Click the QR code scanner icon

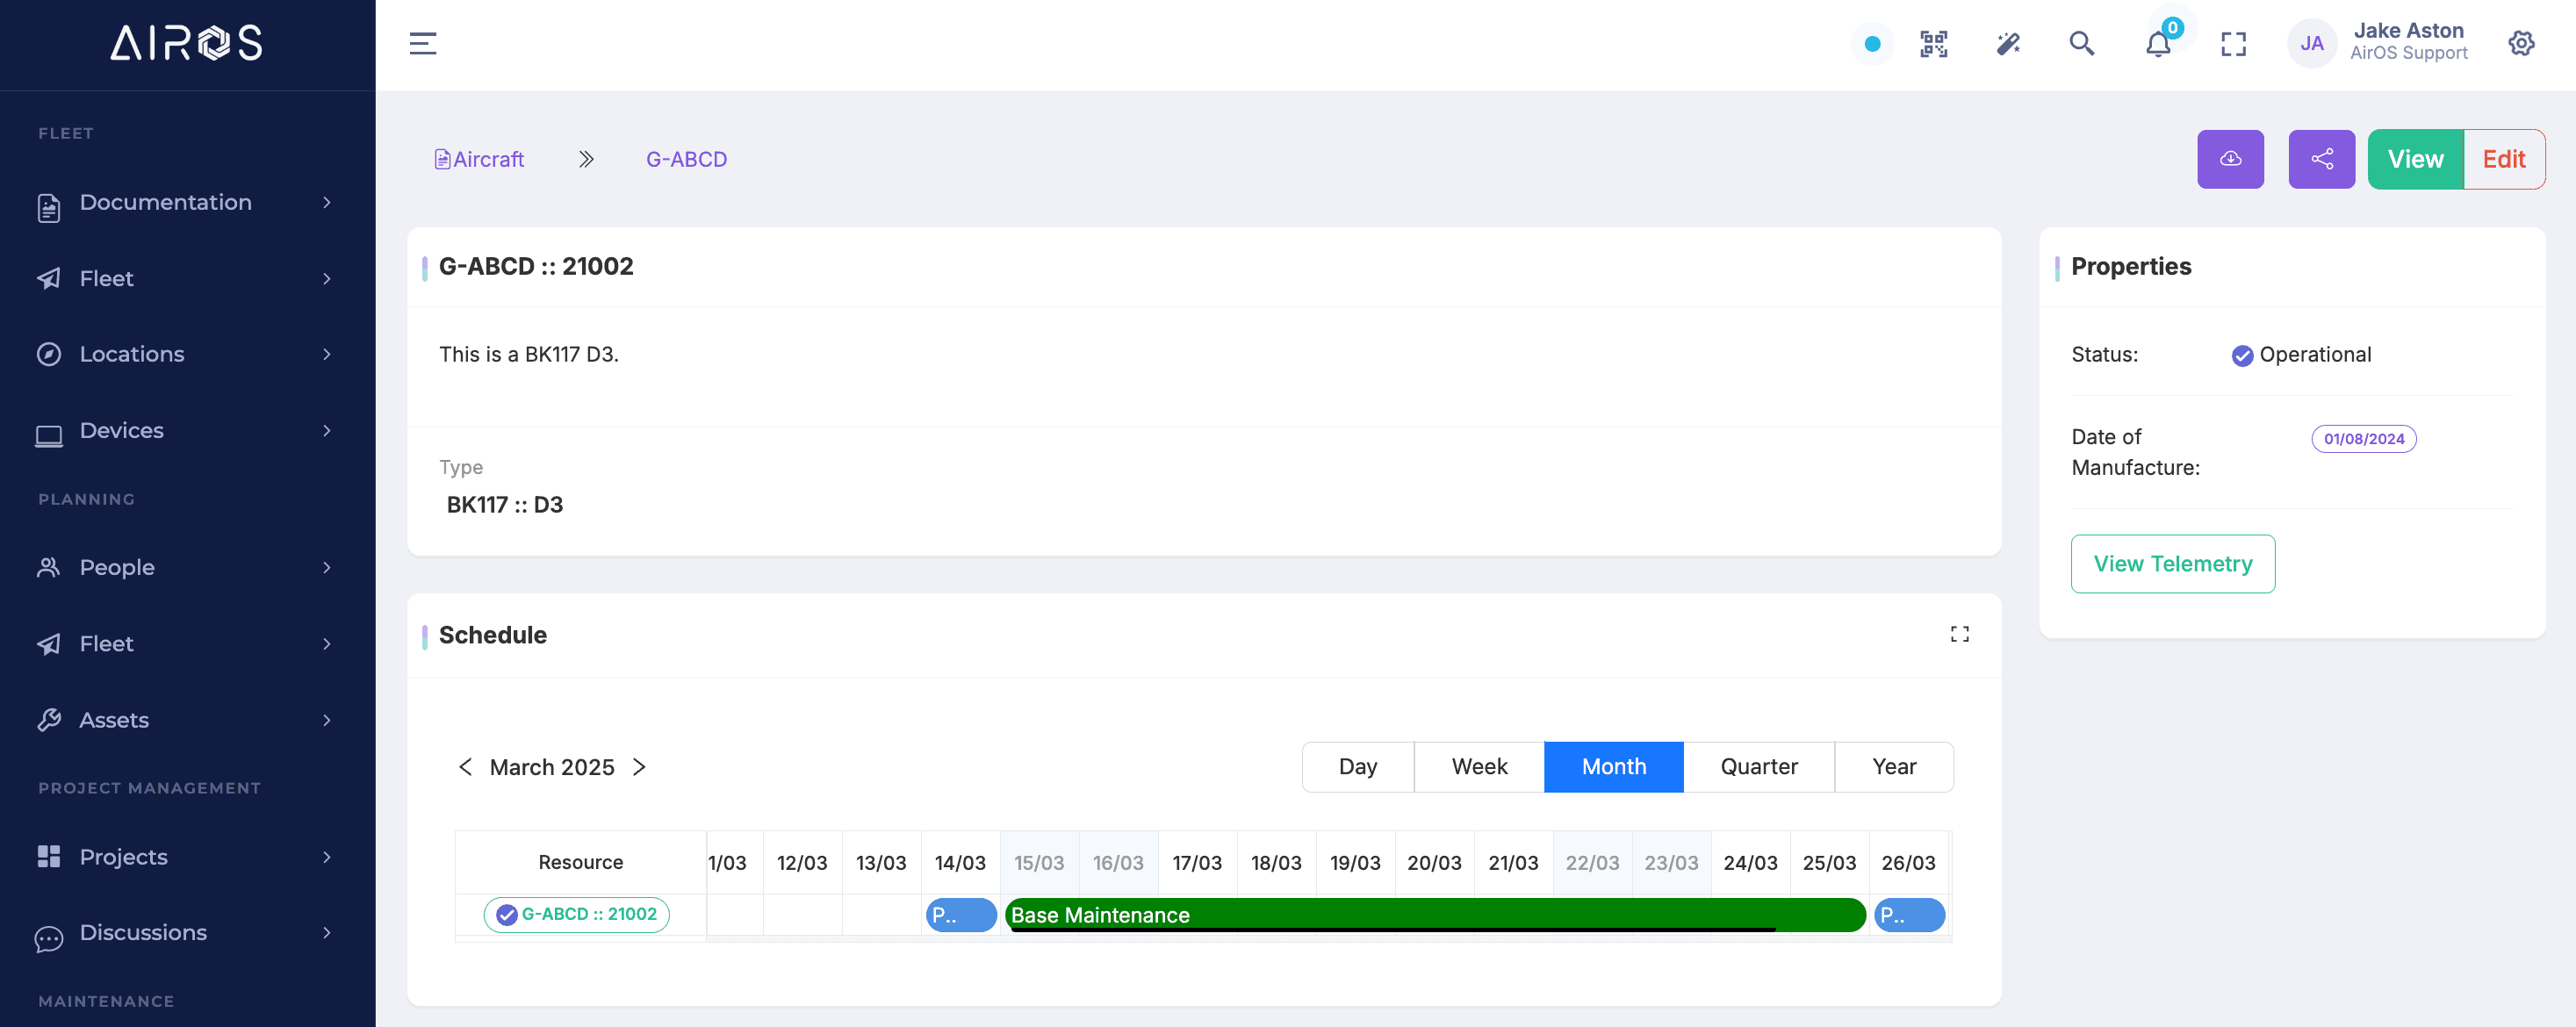point(1933,44)
